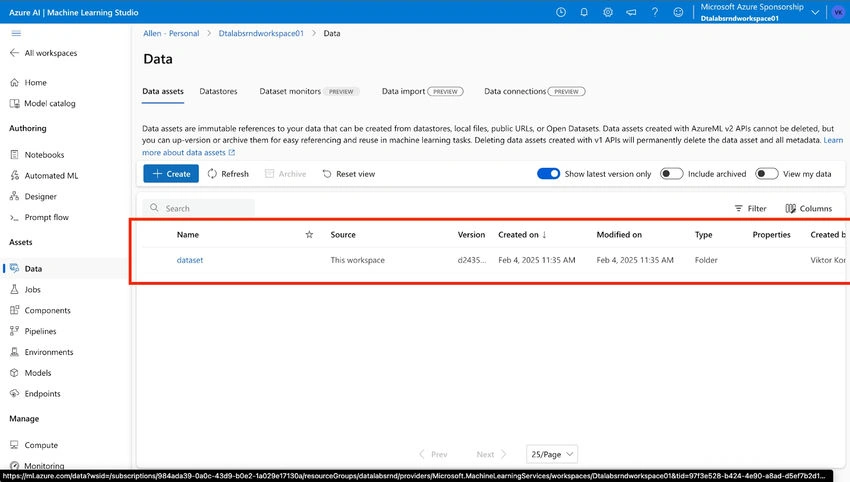Click Allen - Personal breadcrumb
This screenshot has height=482, width=850.
click(171, 33)
